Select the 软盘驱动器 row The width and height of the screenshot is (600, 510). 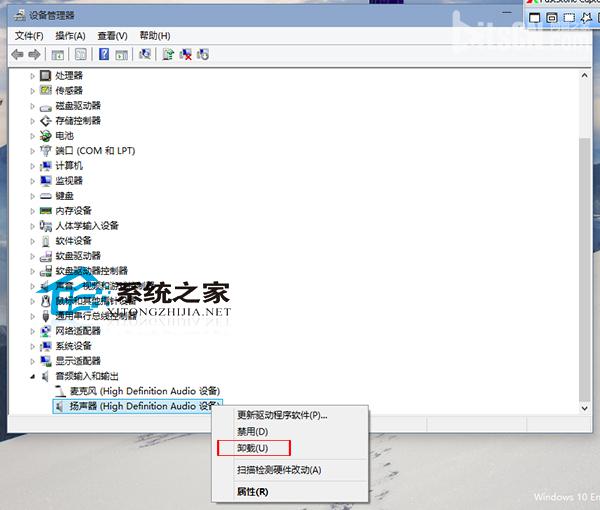(78, 256)
